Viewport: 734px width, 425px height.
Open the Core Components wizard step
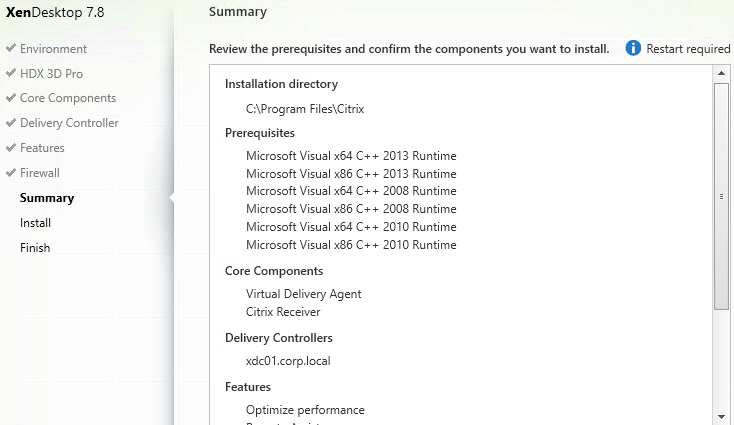[x=68, y=98]
